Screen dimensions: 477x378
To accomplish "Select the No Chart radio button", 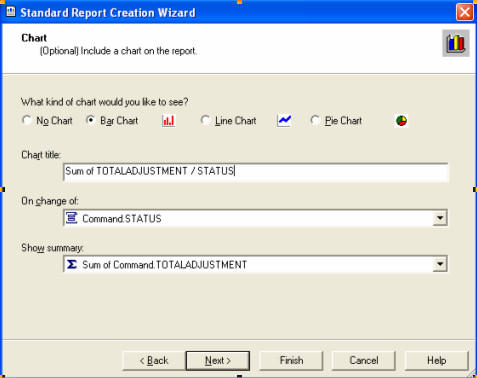I will tap(27, 120).
